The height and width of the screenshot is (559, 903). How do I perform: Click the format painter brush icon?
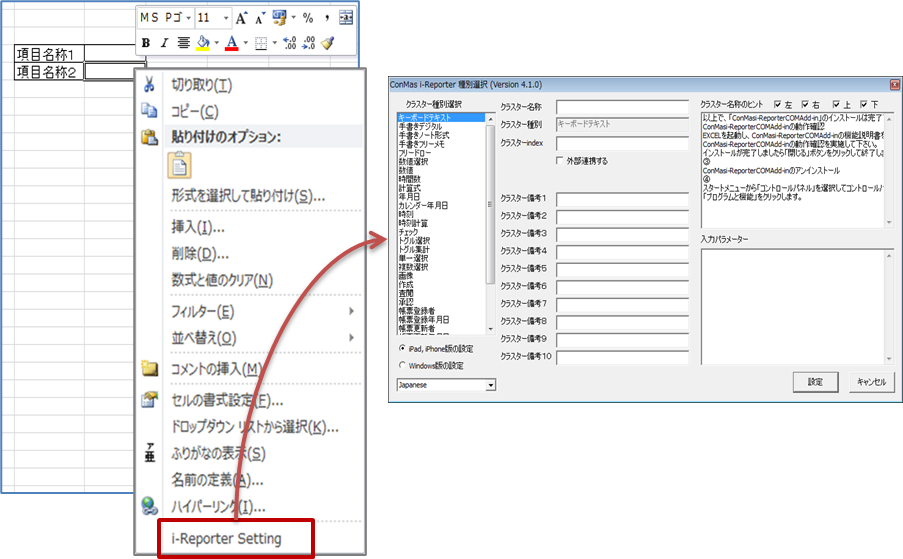[x=327, y=43]
